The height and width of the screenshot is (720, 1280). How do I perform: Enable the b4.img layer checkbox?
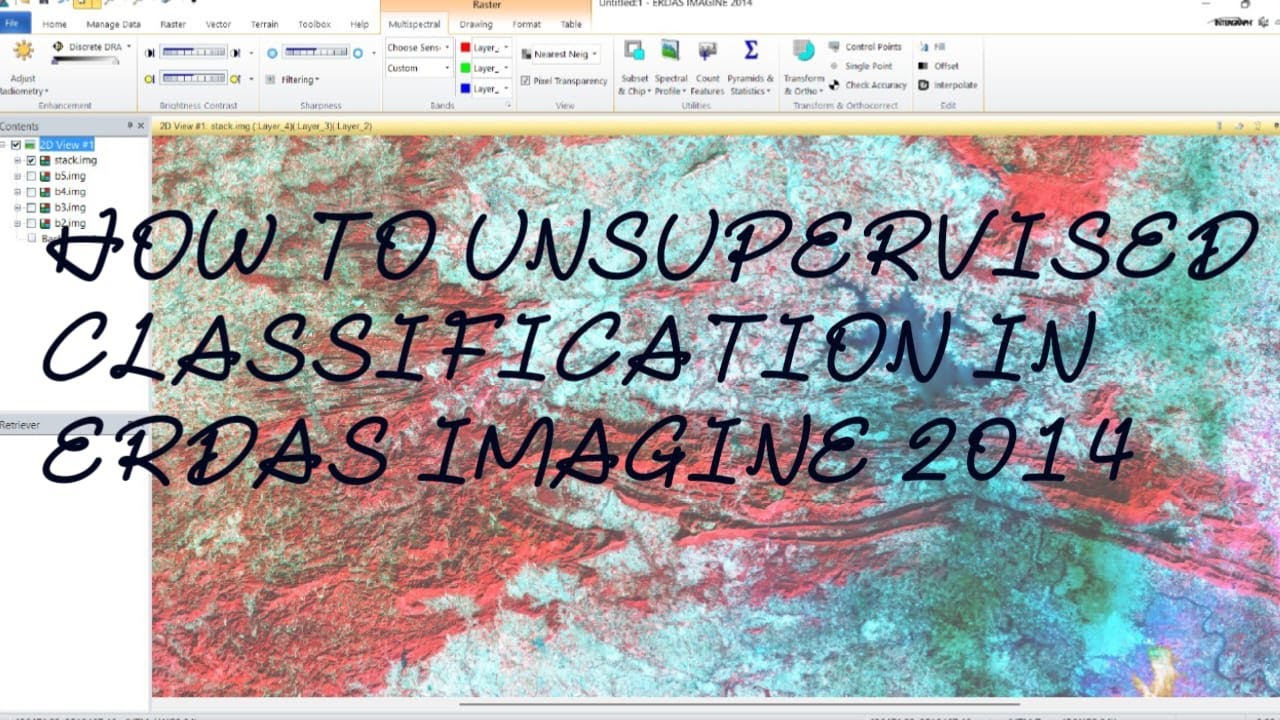click(x=31, y=192)
